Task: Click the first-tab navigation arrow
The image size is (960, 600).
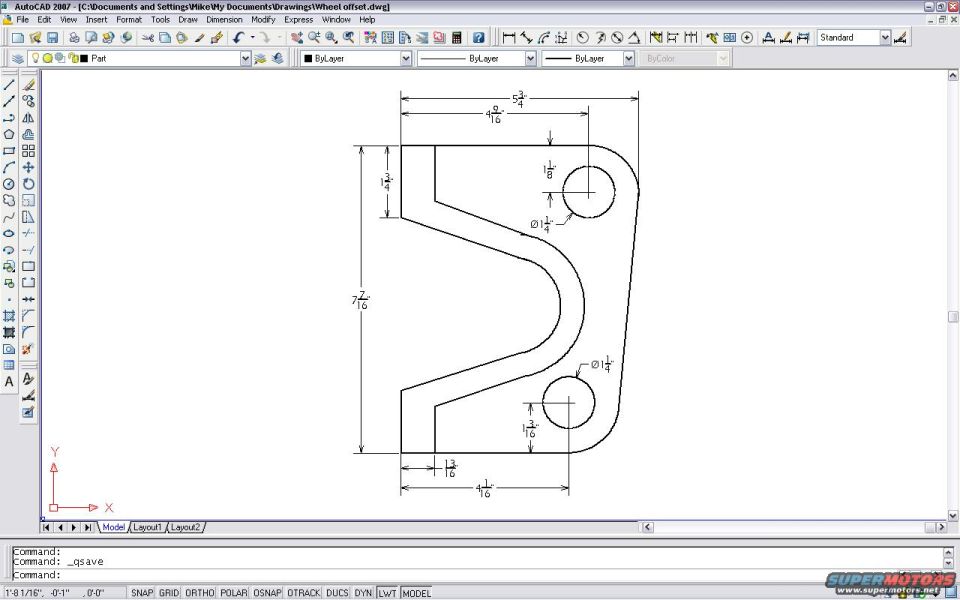Action: (47, 527)
